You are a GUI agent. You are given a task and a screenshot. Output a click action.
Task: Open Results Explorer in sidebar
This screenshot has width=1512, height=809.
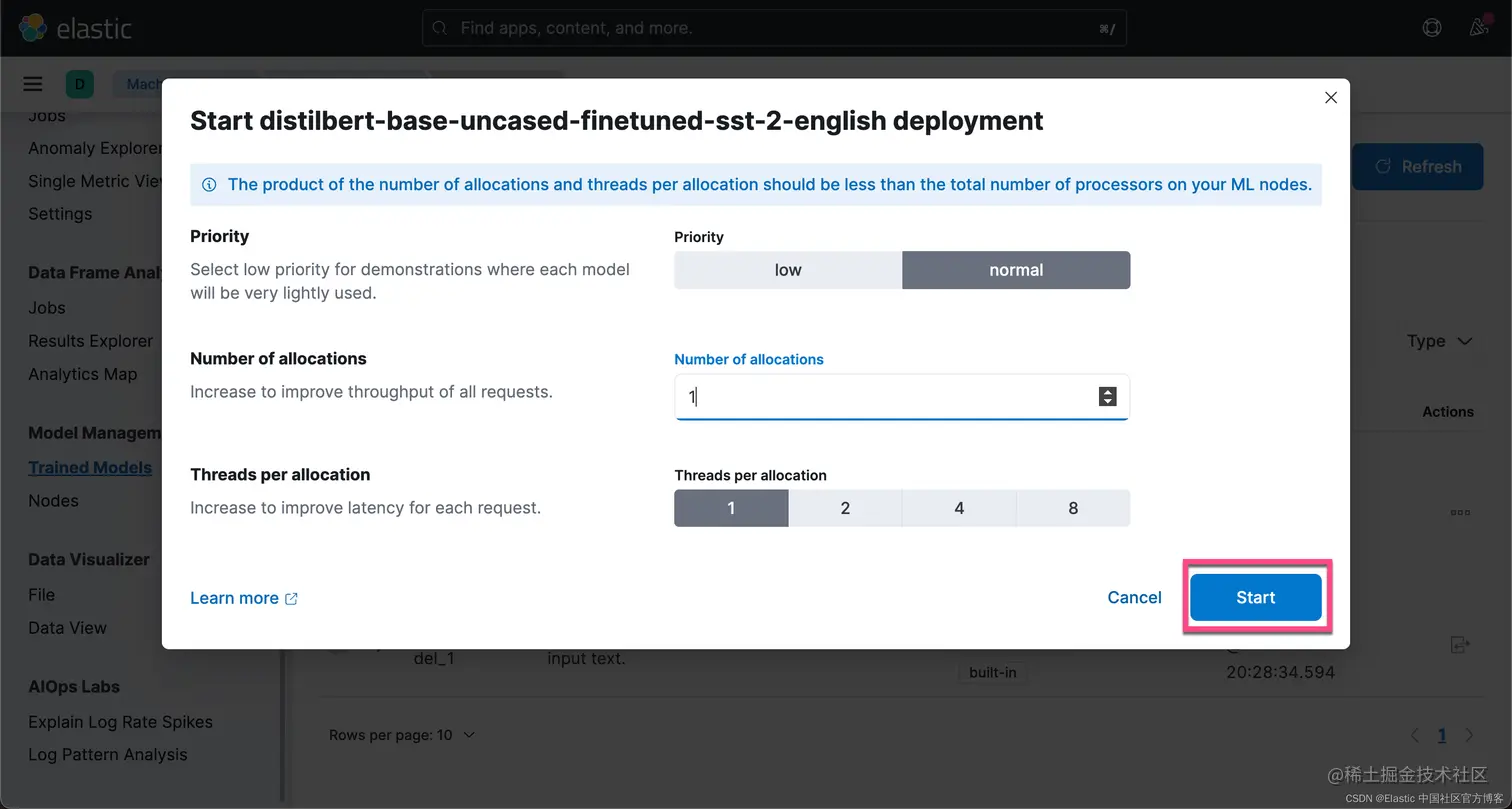pyautogui.click(x=91, y=341)
